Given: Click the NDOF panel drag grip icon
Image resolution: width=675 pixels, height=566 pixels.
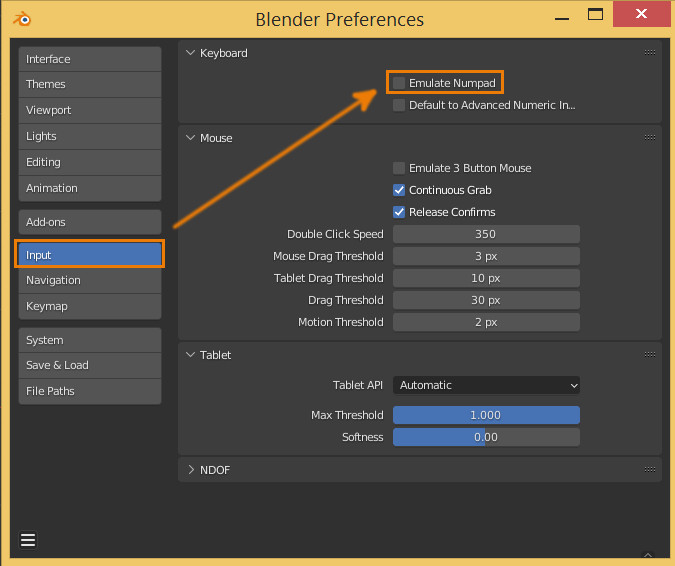Looking at the screenshot, I should 650,469.
